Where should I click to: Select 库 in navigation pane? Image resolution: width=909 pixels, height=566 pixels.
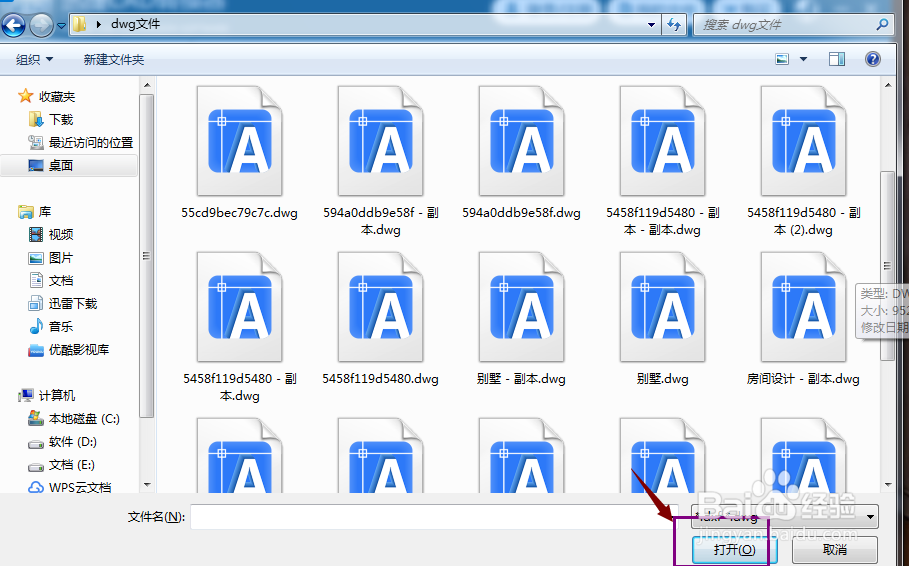point(45,212)
